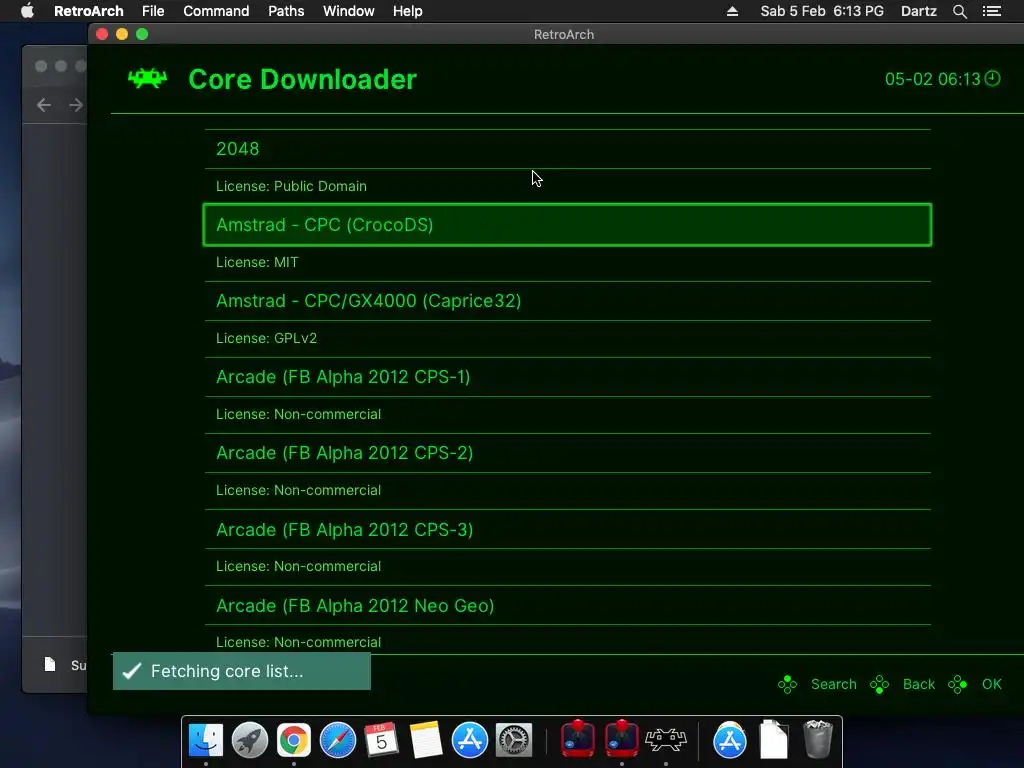Image resolution: width=1024 pixels, height=768 pixels.
Task: Click the RetroArch window title bar text
Action: point(564,35)
